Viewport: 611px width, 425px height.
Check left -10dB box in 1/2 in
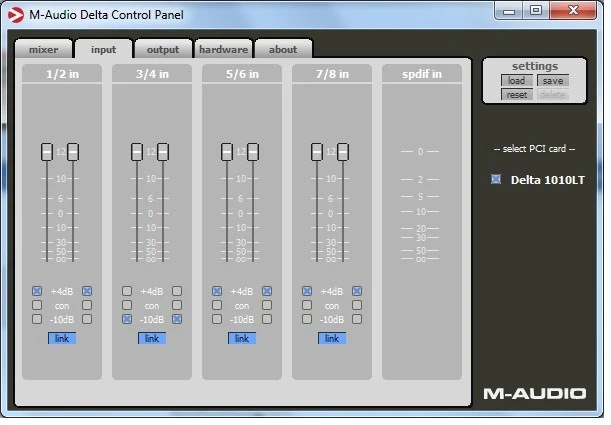(37, 319)
